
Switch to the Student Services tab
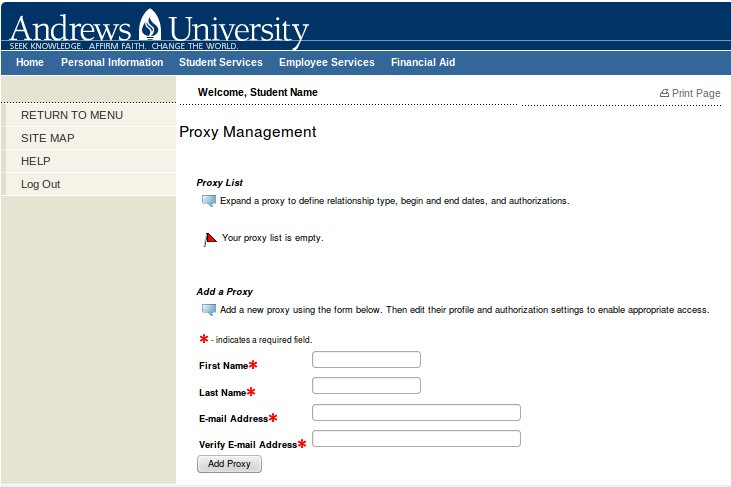click(x=221, y=62)
